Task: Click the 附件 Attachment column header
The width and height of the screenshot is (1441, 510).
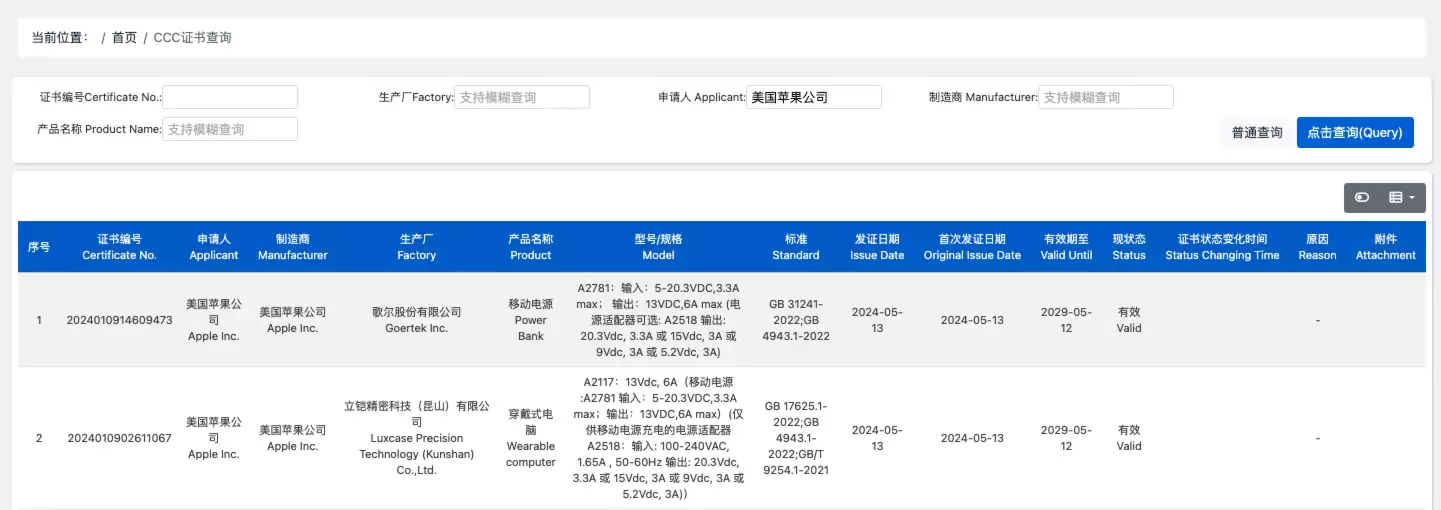Action: point(1385,247)
